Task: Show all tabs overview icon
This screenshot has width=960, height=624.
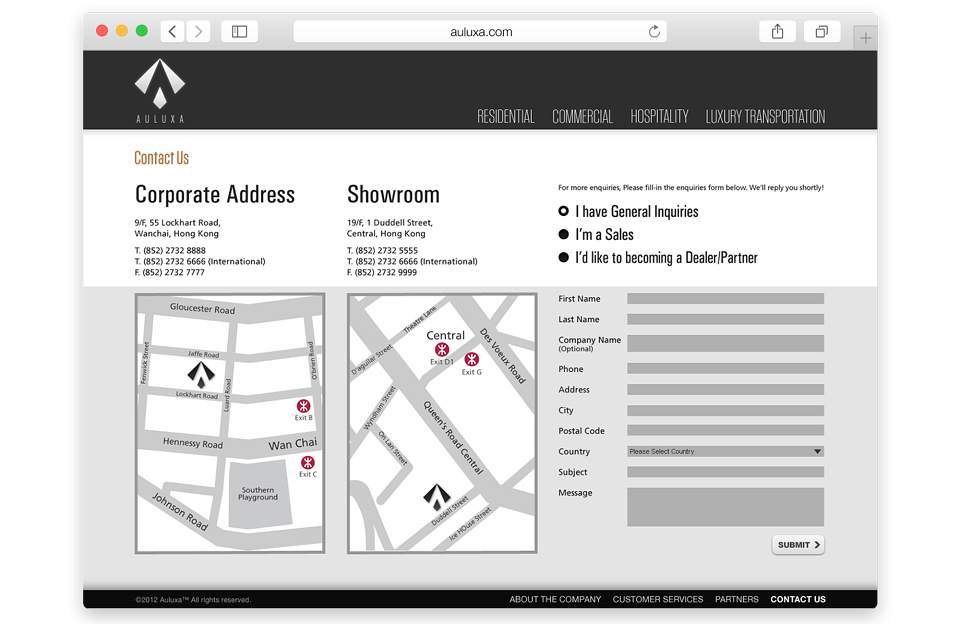Action: tap(822, 31)
